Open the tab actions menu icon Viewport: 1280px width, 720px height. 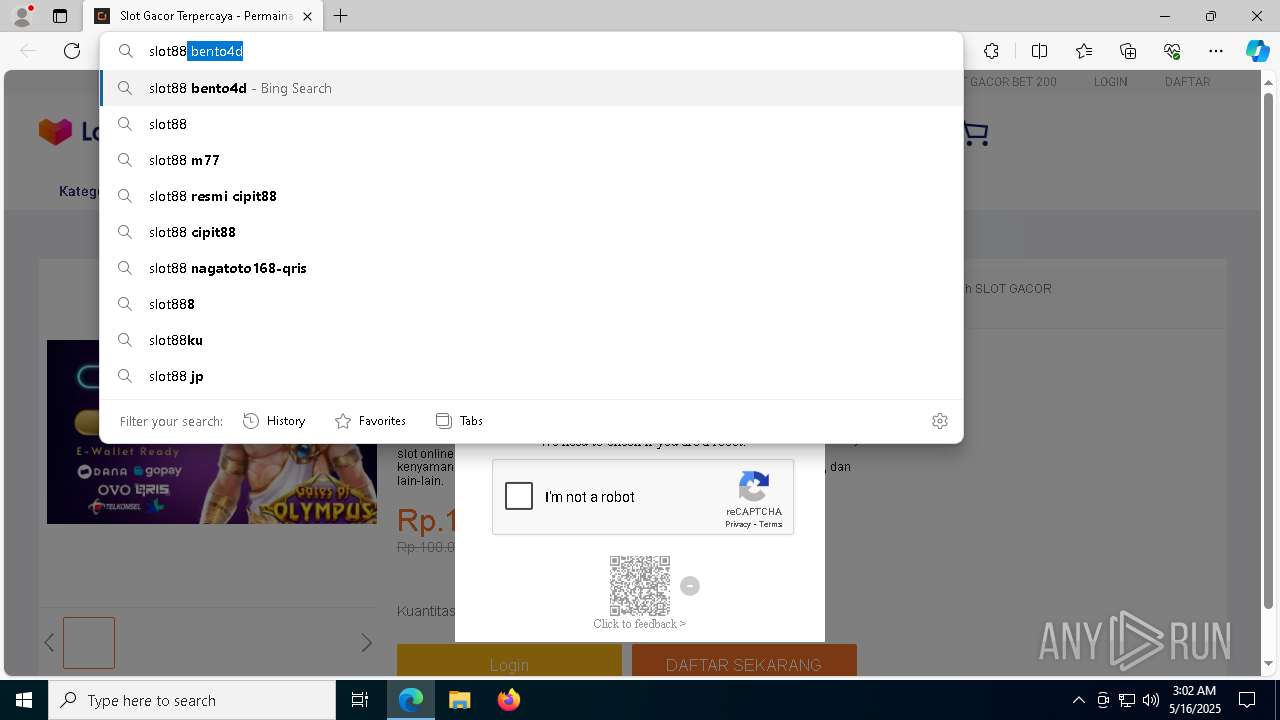click(x=60, y=16)
